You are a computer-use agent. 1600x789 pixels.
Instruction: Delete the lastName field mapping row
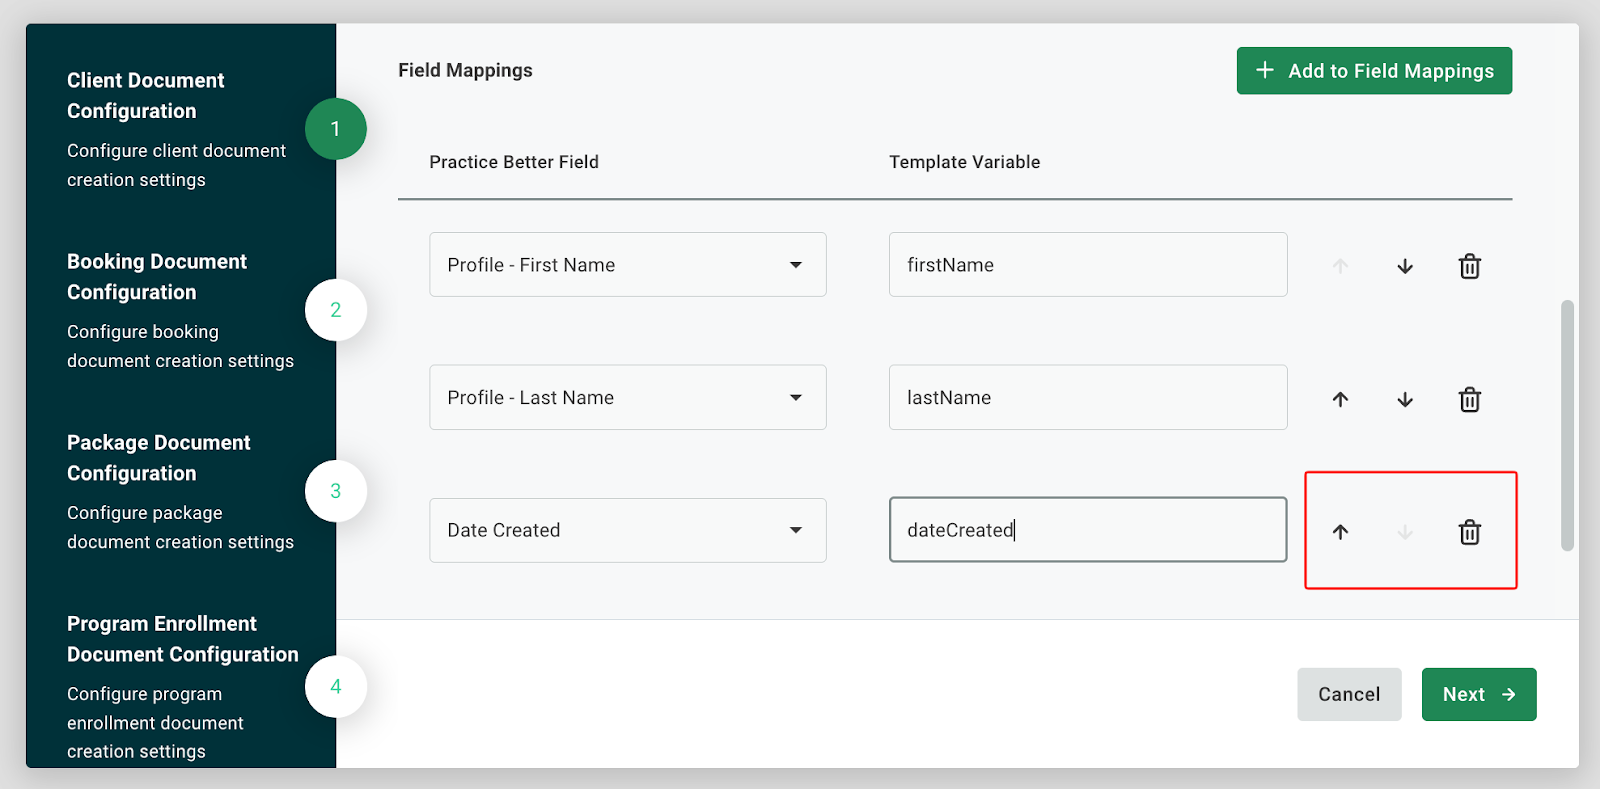coord(1469,399)
